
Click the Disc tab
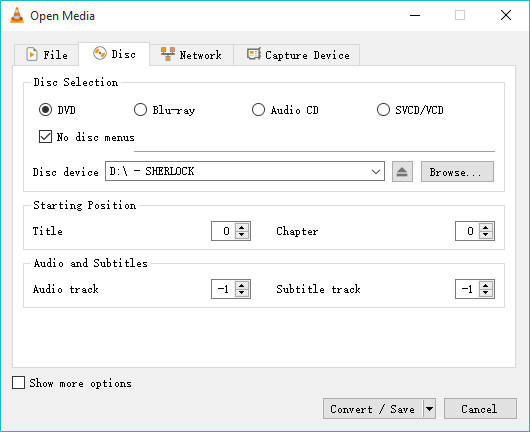pyautogui.click(x=114, y=54)
